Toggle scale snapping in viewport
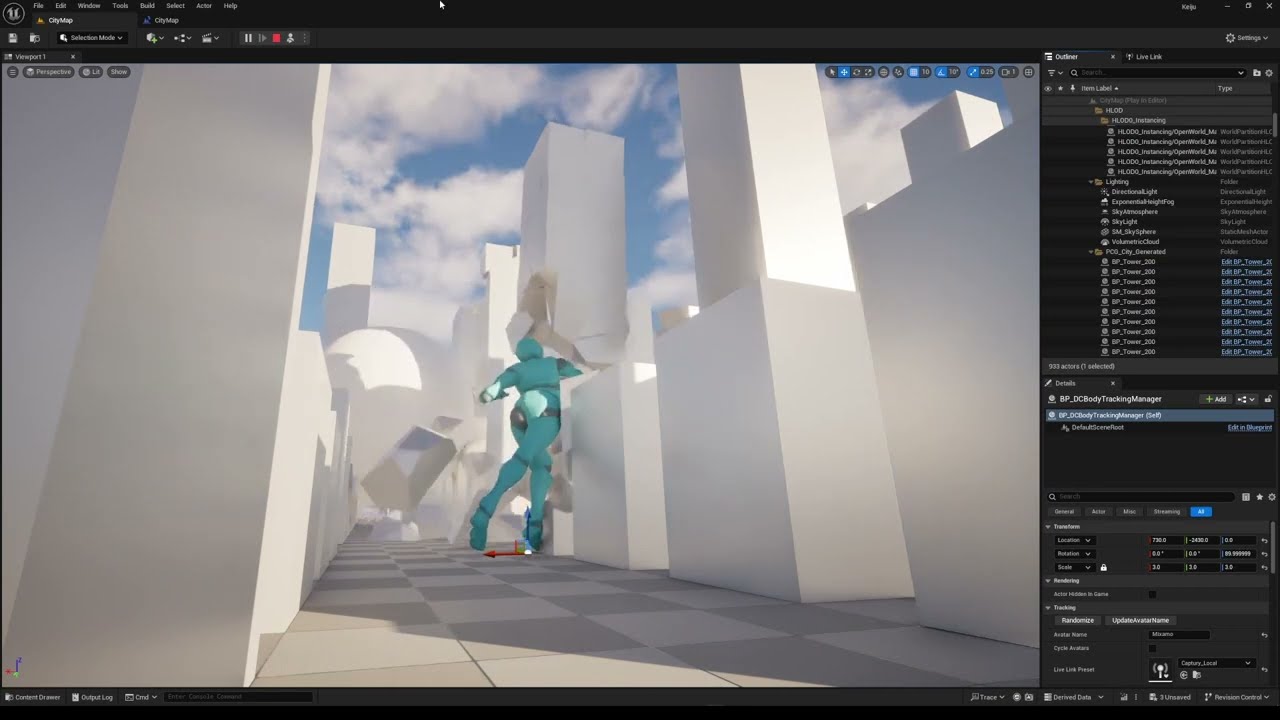The height and width of the screenshot is (720, 1280). [973, 72]
